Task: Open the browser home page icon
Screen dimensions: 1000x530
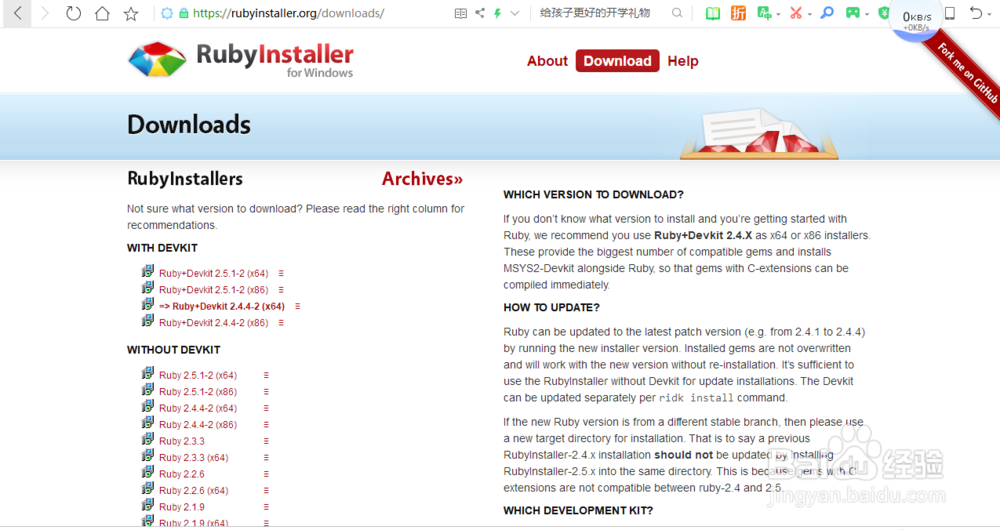Action: coord(102,13)
